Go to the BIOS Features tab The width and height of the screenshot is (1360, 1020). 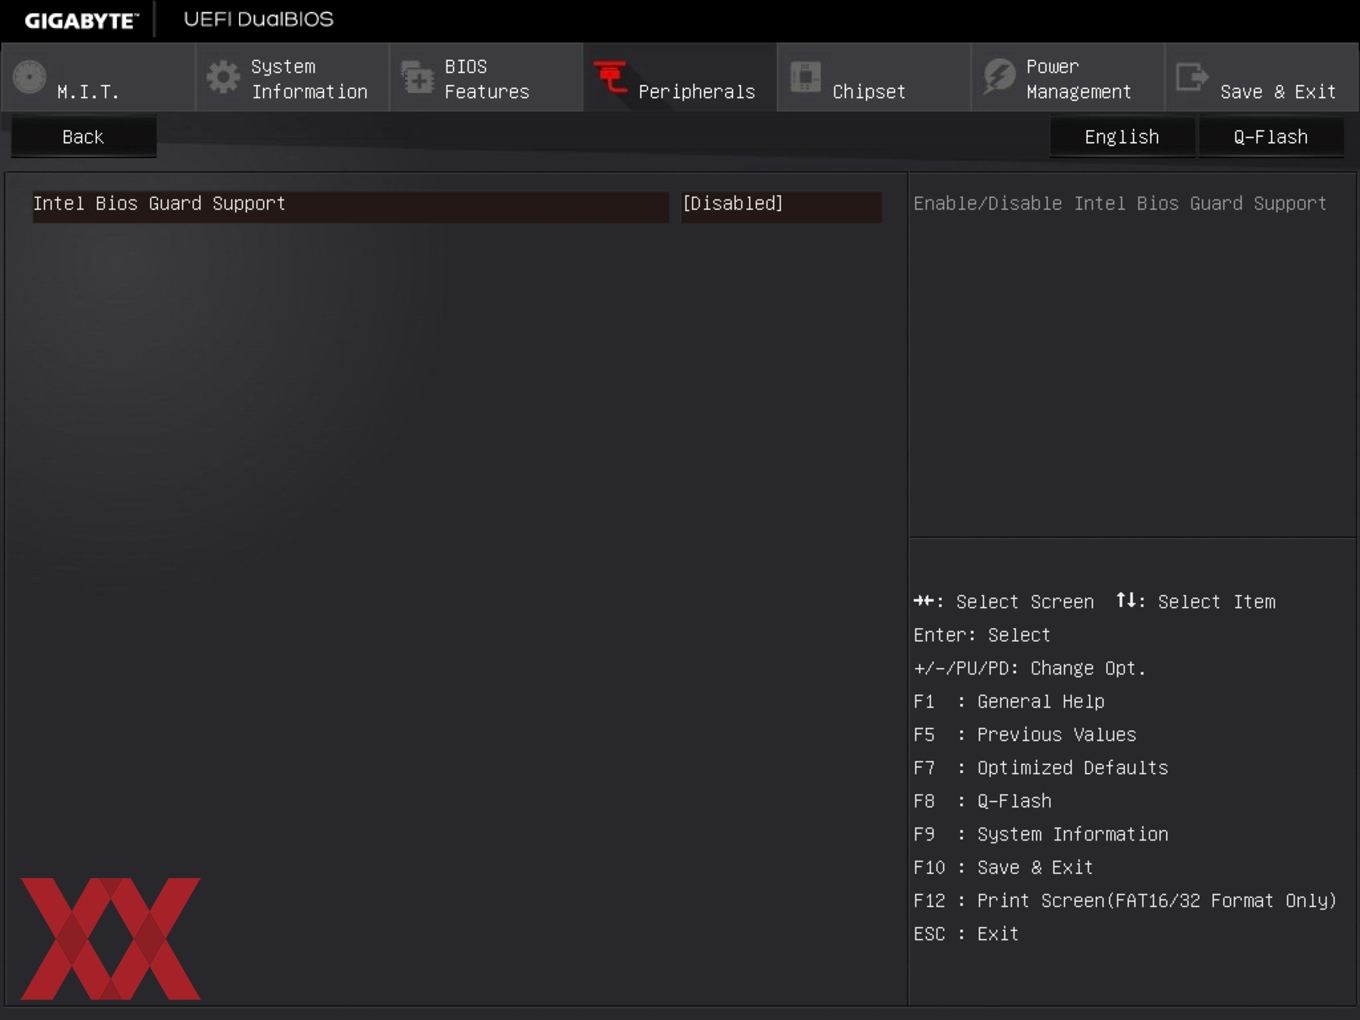pos(486,77)
